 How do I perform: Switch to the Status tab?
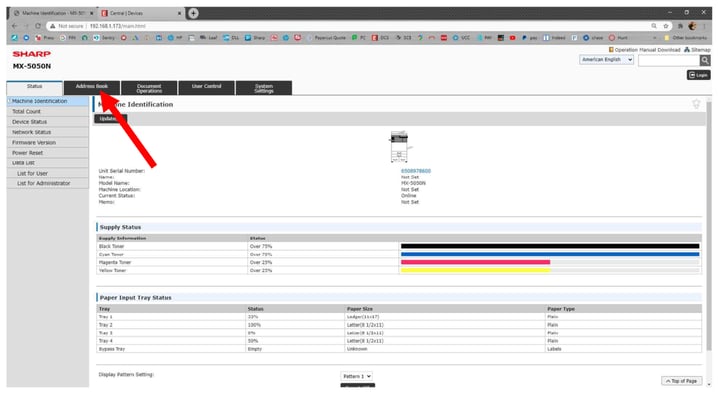click(x=34, y=88)
